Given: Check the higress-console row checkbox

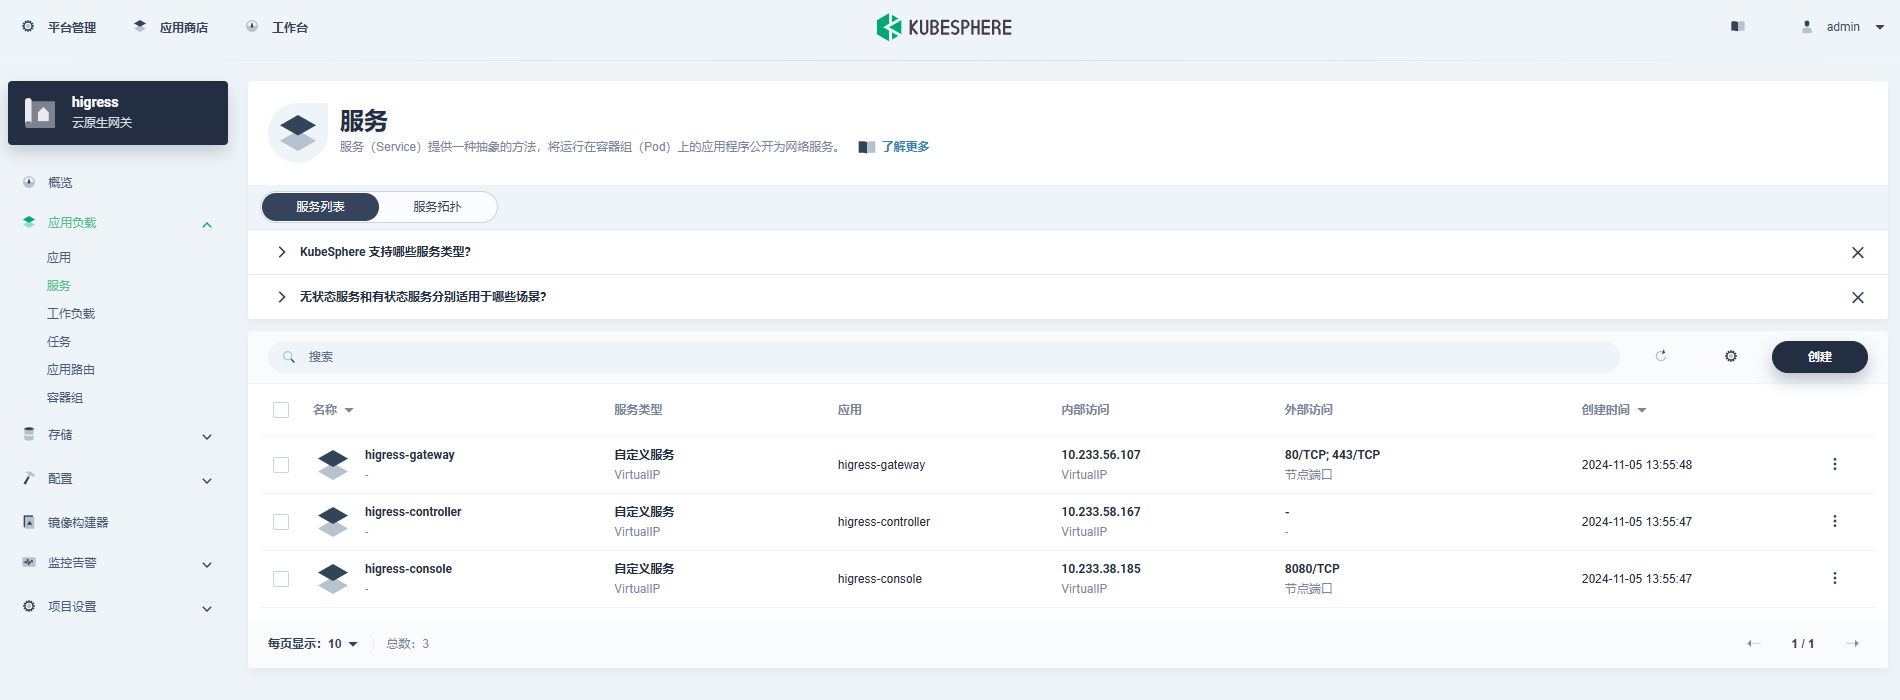Looking at the screenshot, I should coord(281,579).
